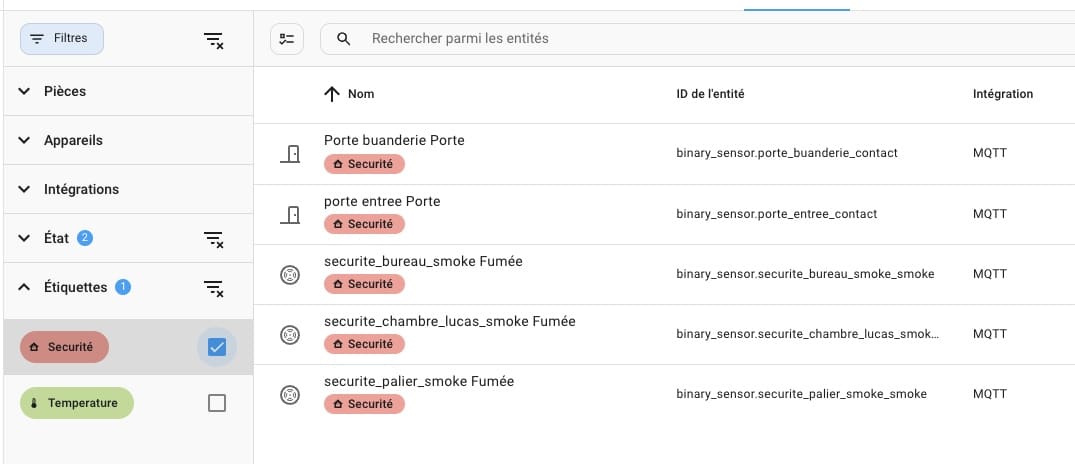Click the red Securité label chip in sidebar
1075x464 pixels.
tap(64, 347)
